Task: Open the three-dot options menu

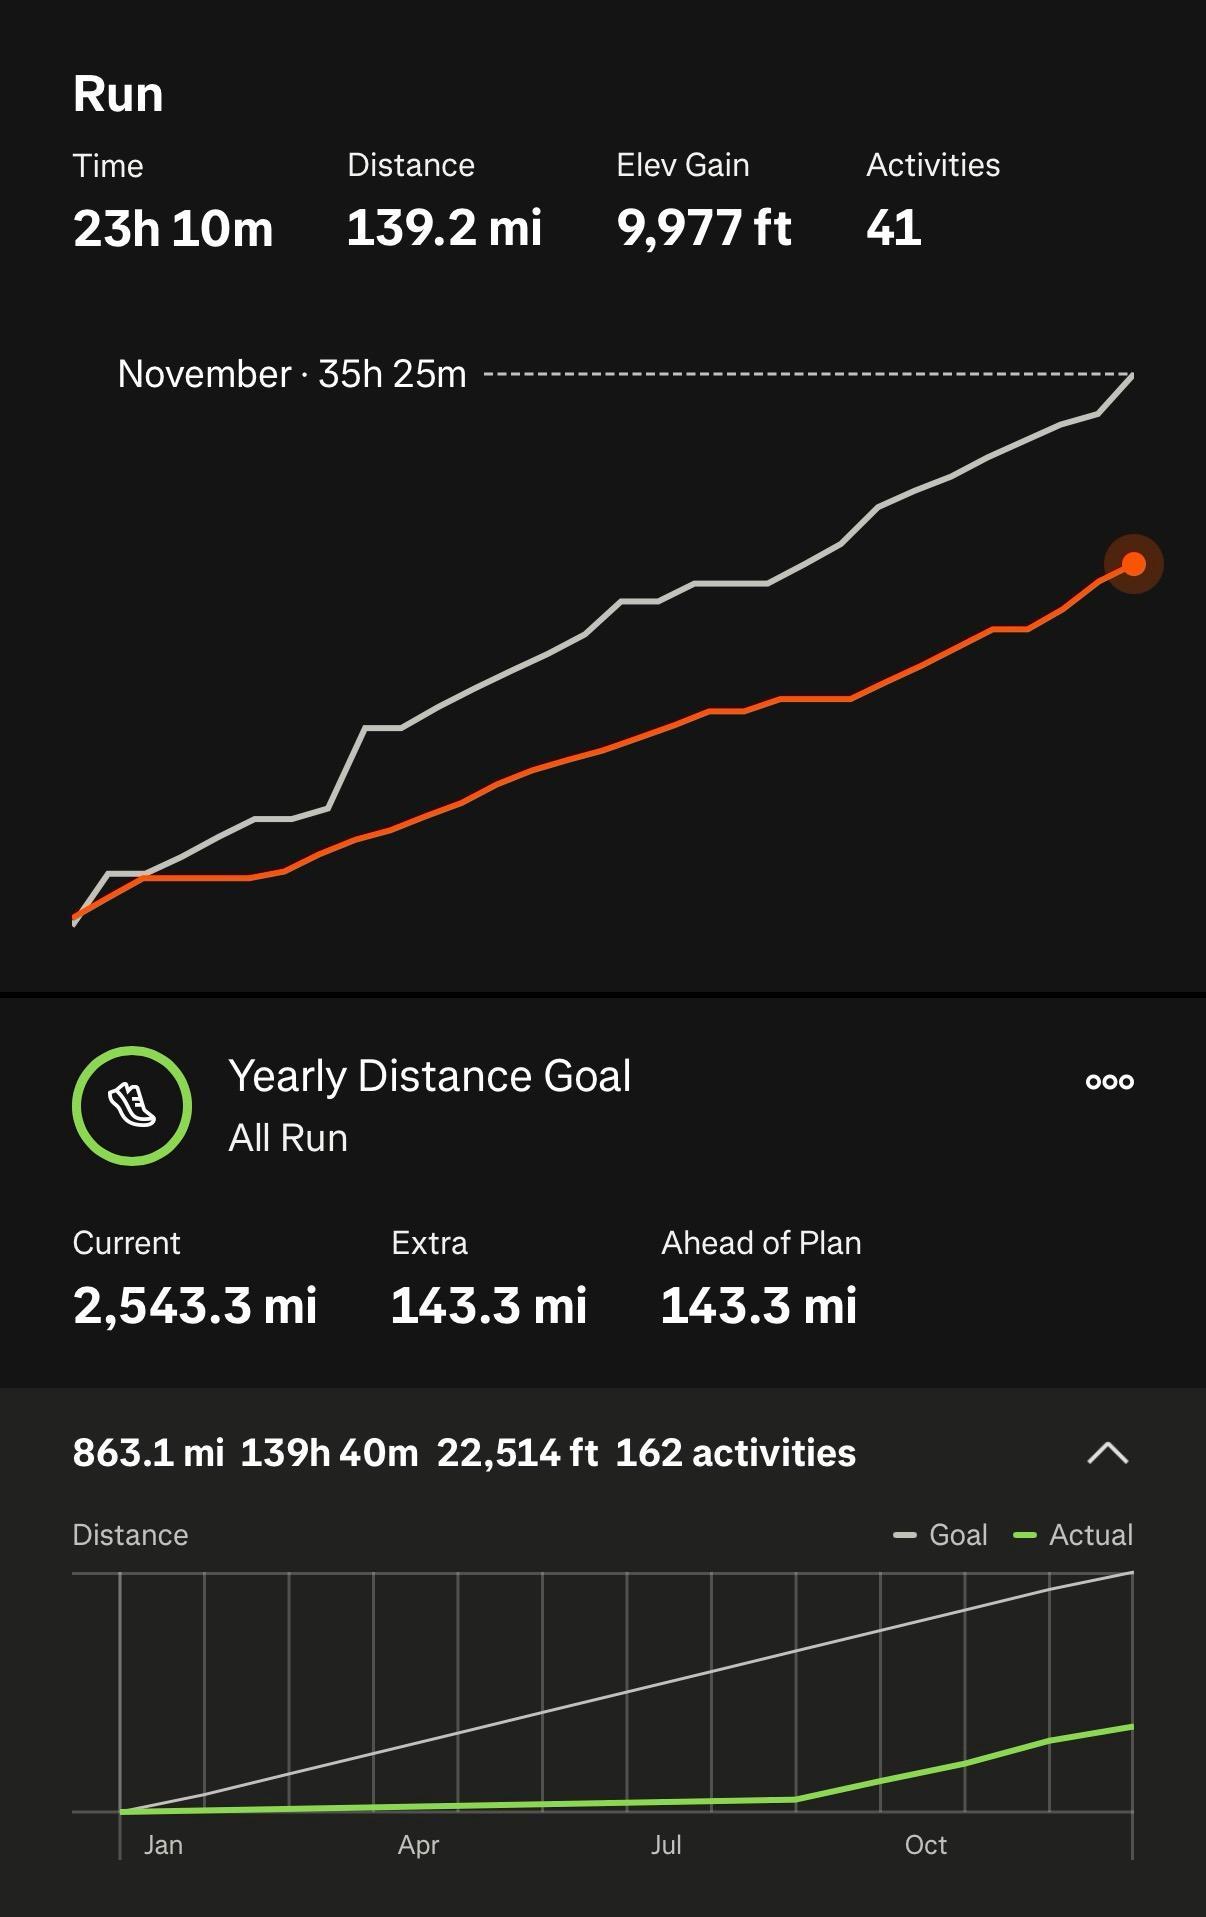Action: point(1110,1081)
